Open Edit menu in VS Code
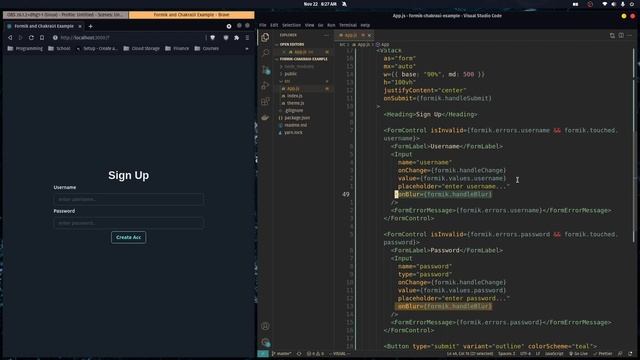 (x=274, y=25)
